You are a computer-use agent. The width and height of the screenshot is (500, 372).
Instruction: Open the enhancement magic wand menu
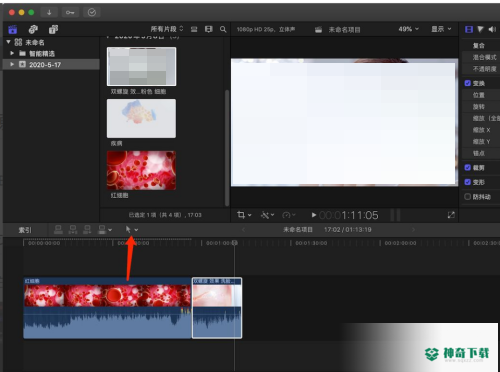(x=267, y=215)
